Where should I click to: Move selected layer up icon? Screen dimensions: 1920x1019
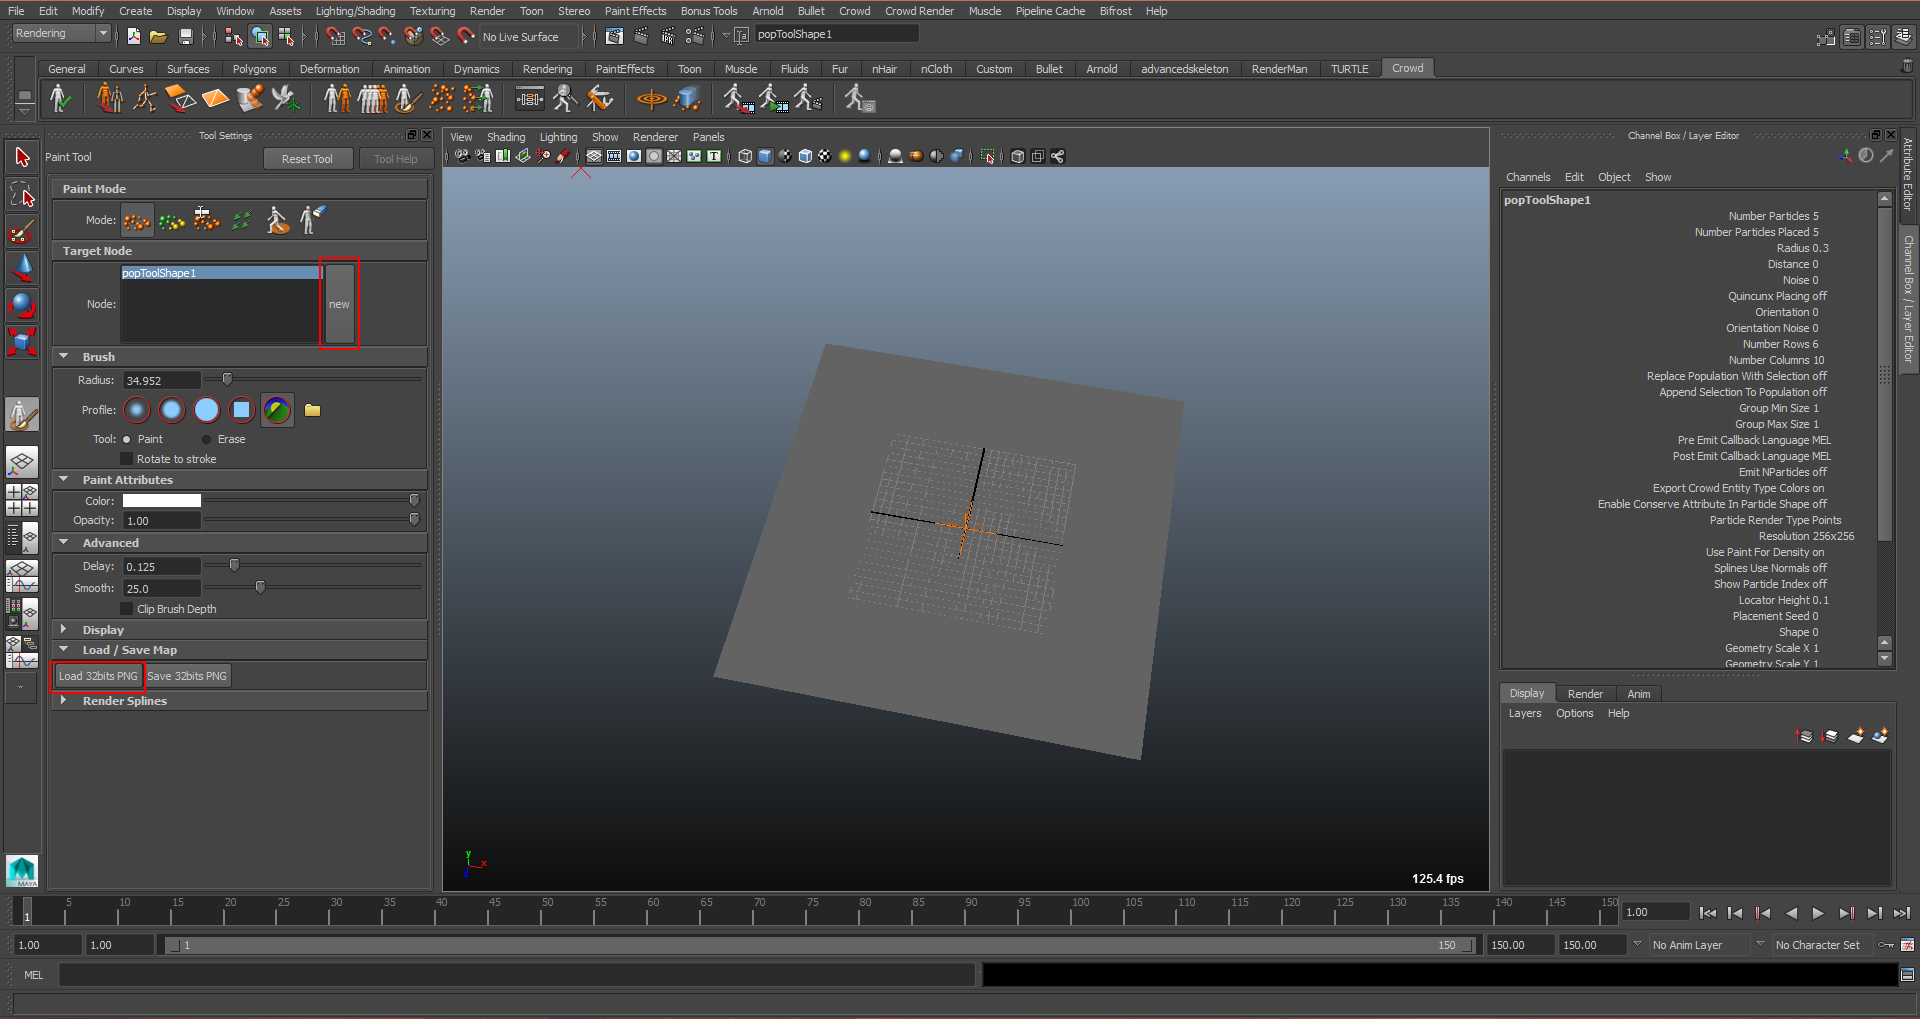click(1805, 736)
